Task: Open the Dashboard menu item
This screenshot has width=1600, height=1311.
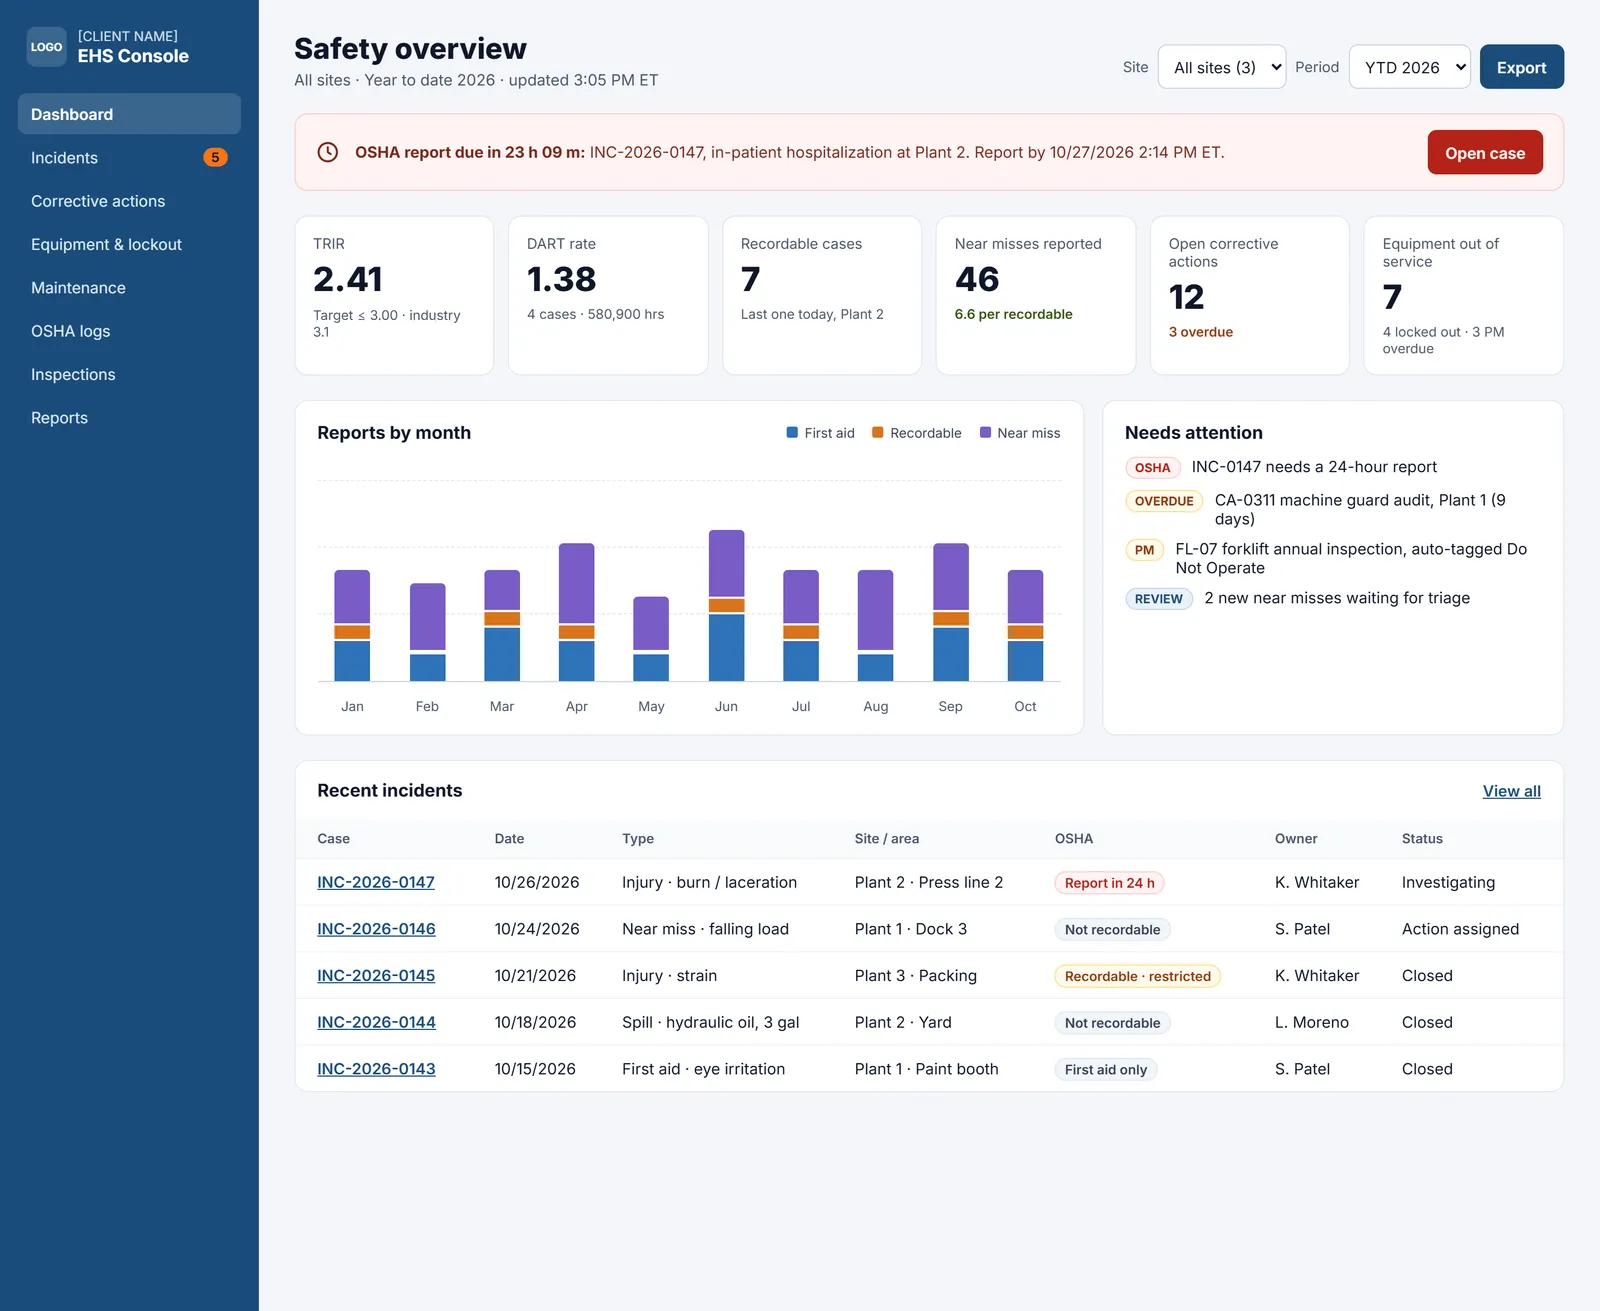Action: point(129,114)
